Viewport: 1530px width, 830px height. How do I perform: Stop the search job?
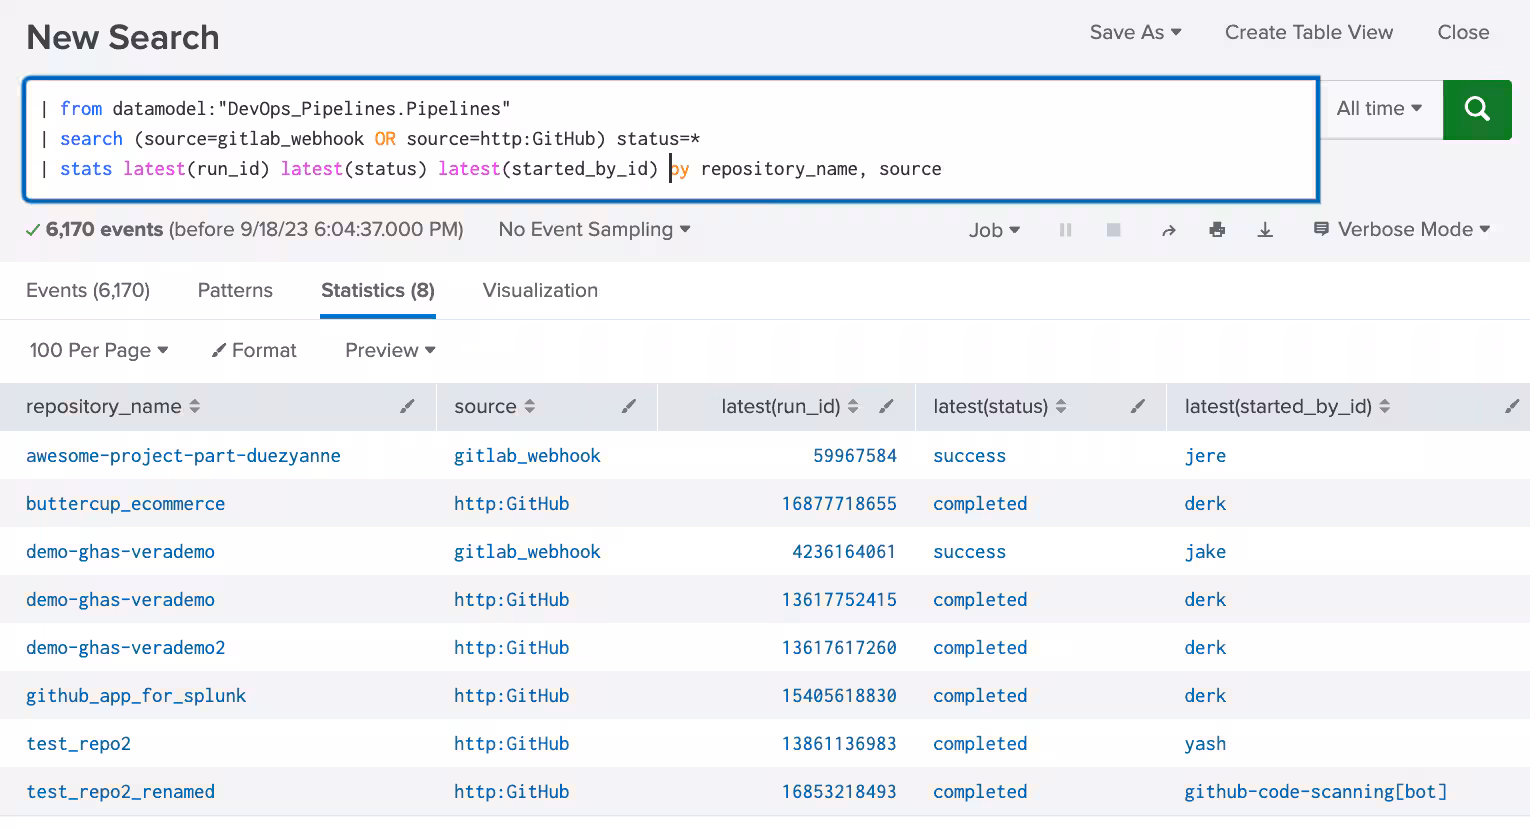(x=1113, y=230)
